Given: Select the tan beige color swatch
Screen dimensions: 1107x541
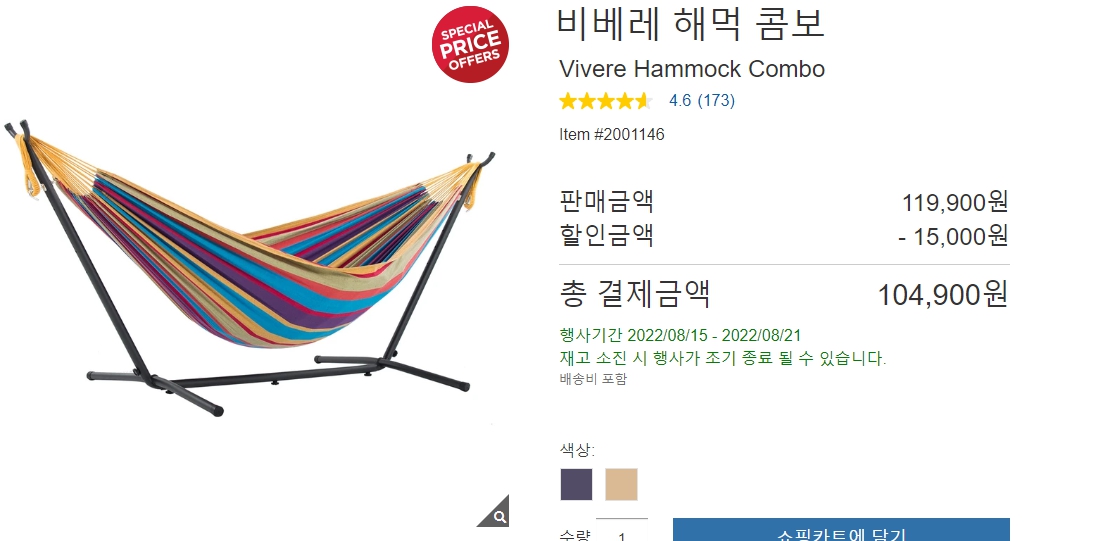Looking at the screenshot, I should 621,484.
